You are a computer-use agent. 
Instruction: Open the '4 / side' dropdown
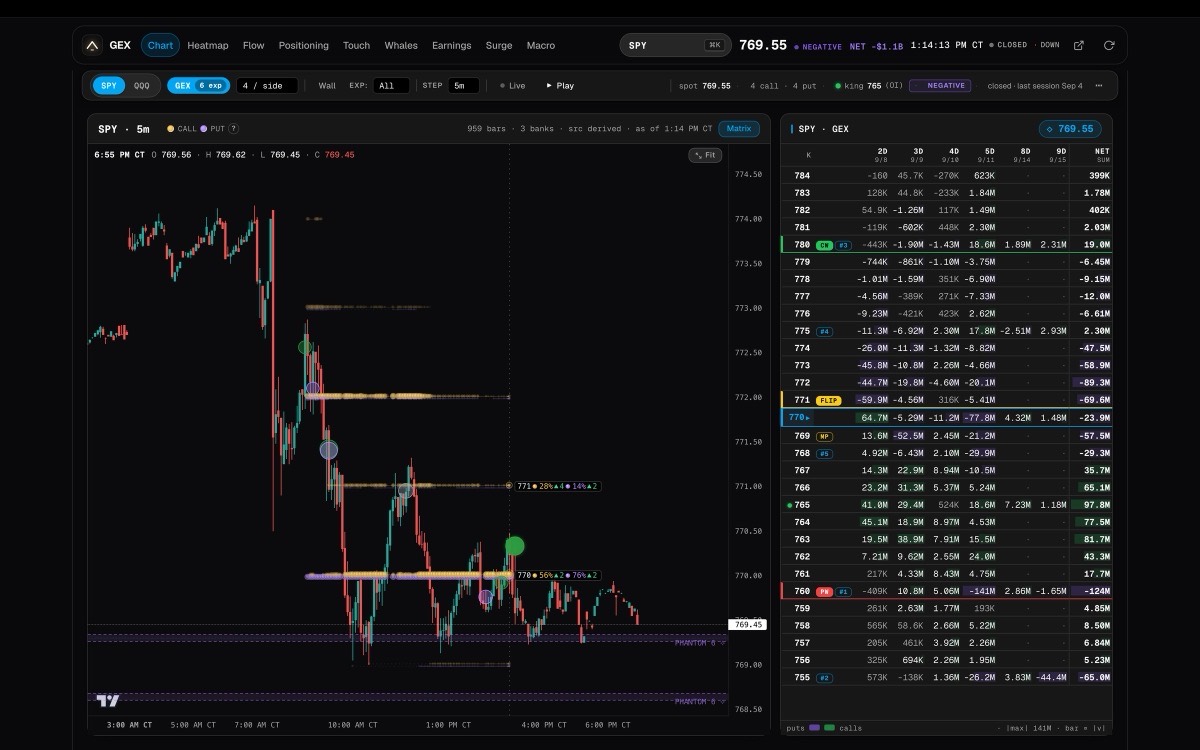(269, 86)
